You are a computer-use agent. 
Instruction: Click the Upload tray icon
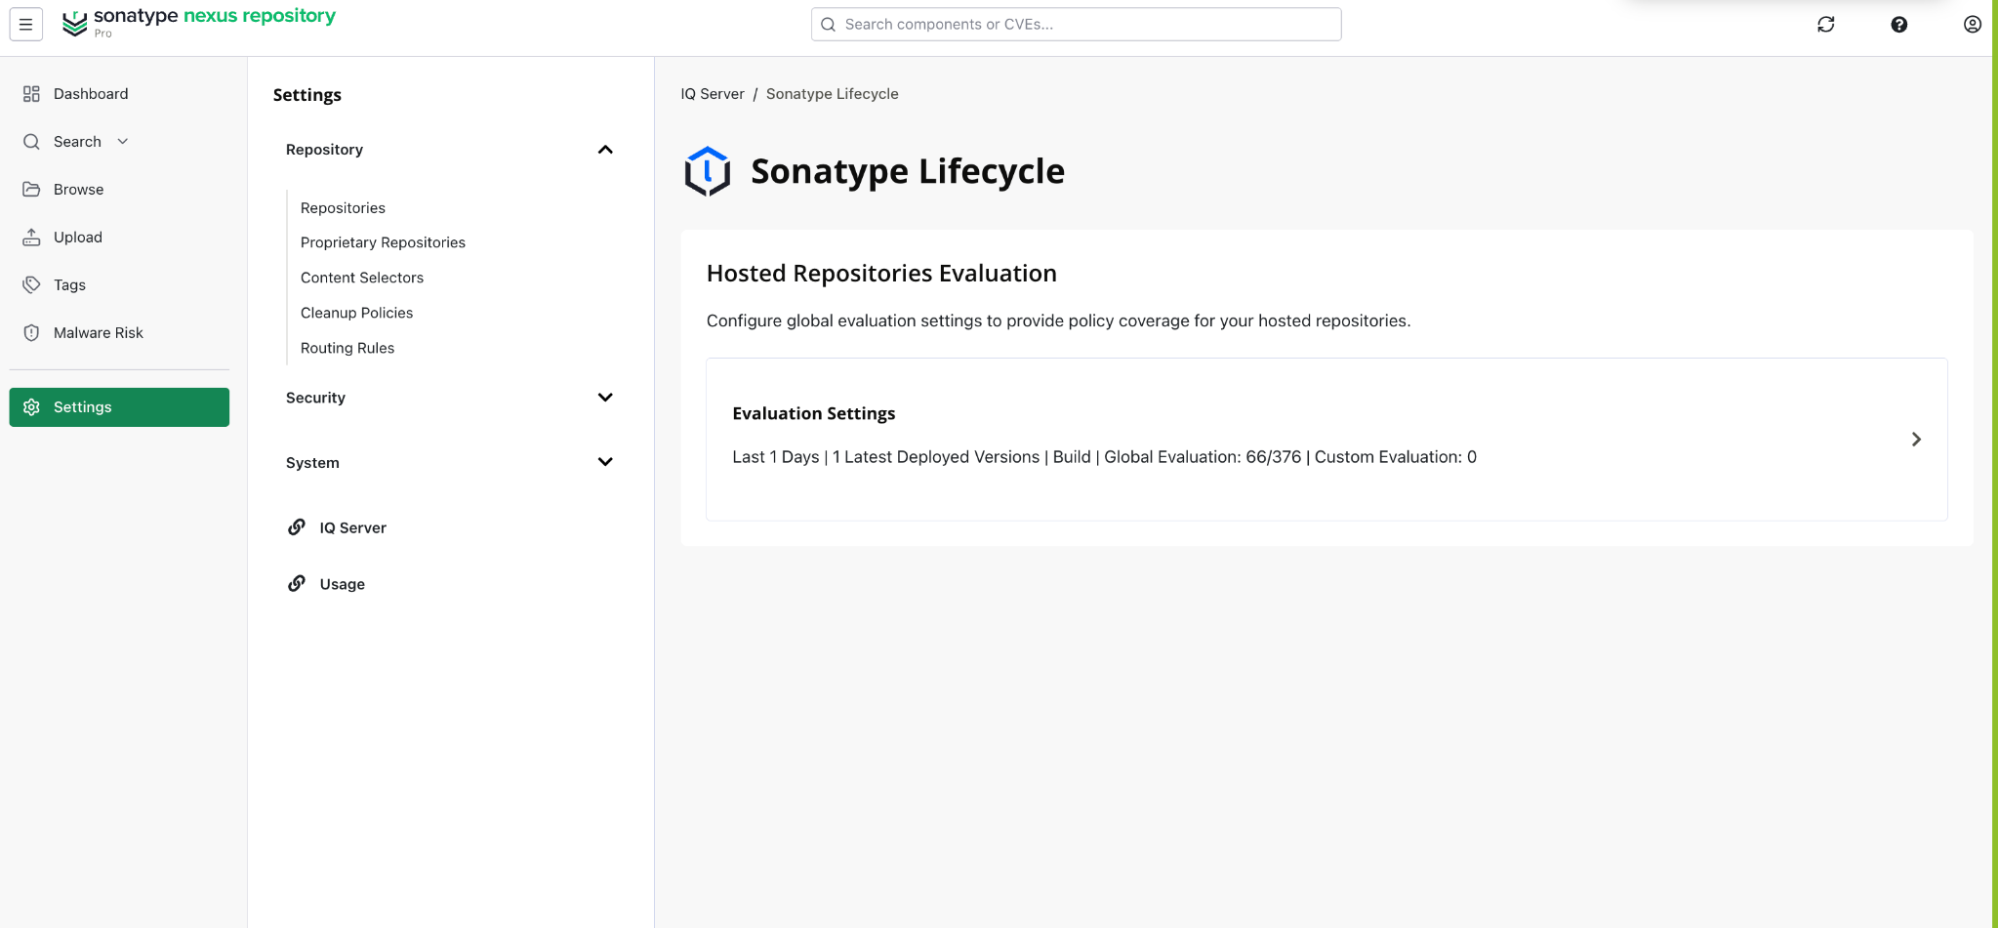pyautogui.click(x=32, y=237)
